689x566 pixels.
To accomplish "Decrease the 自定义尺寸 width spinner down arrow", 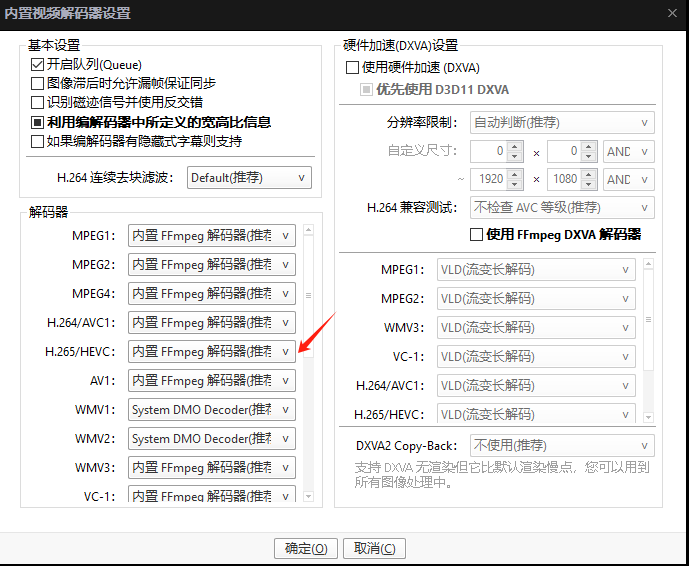I will point(515,157).
